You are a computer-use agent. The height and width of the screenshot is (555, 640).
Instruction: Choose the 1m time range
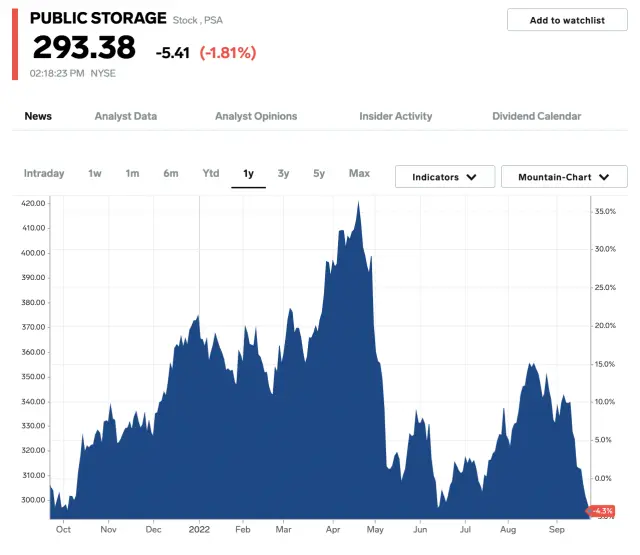pos(132,173)
